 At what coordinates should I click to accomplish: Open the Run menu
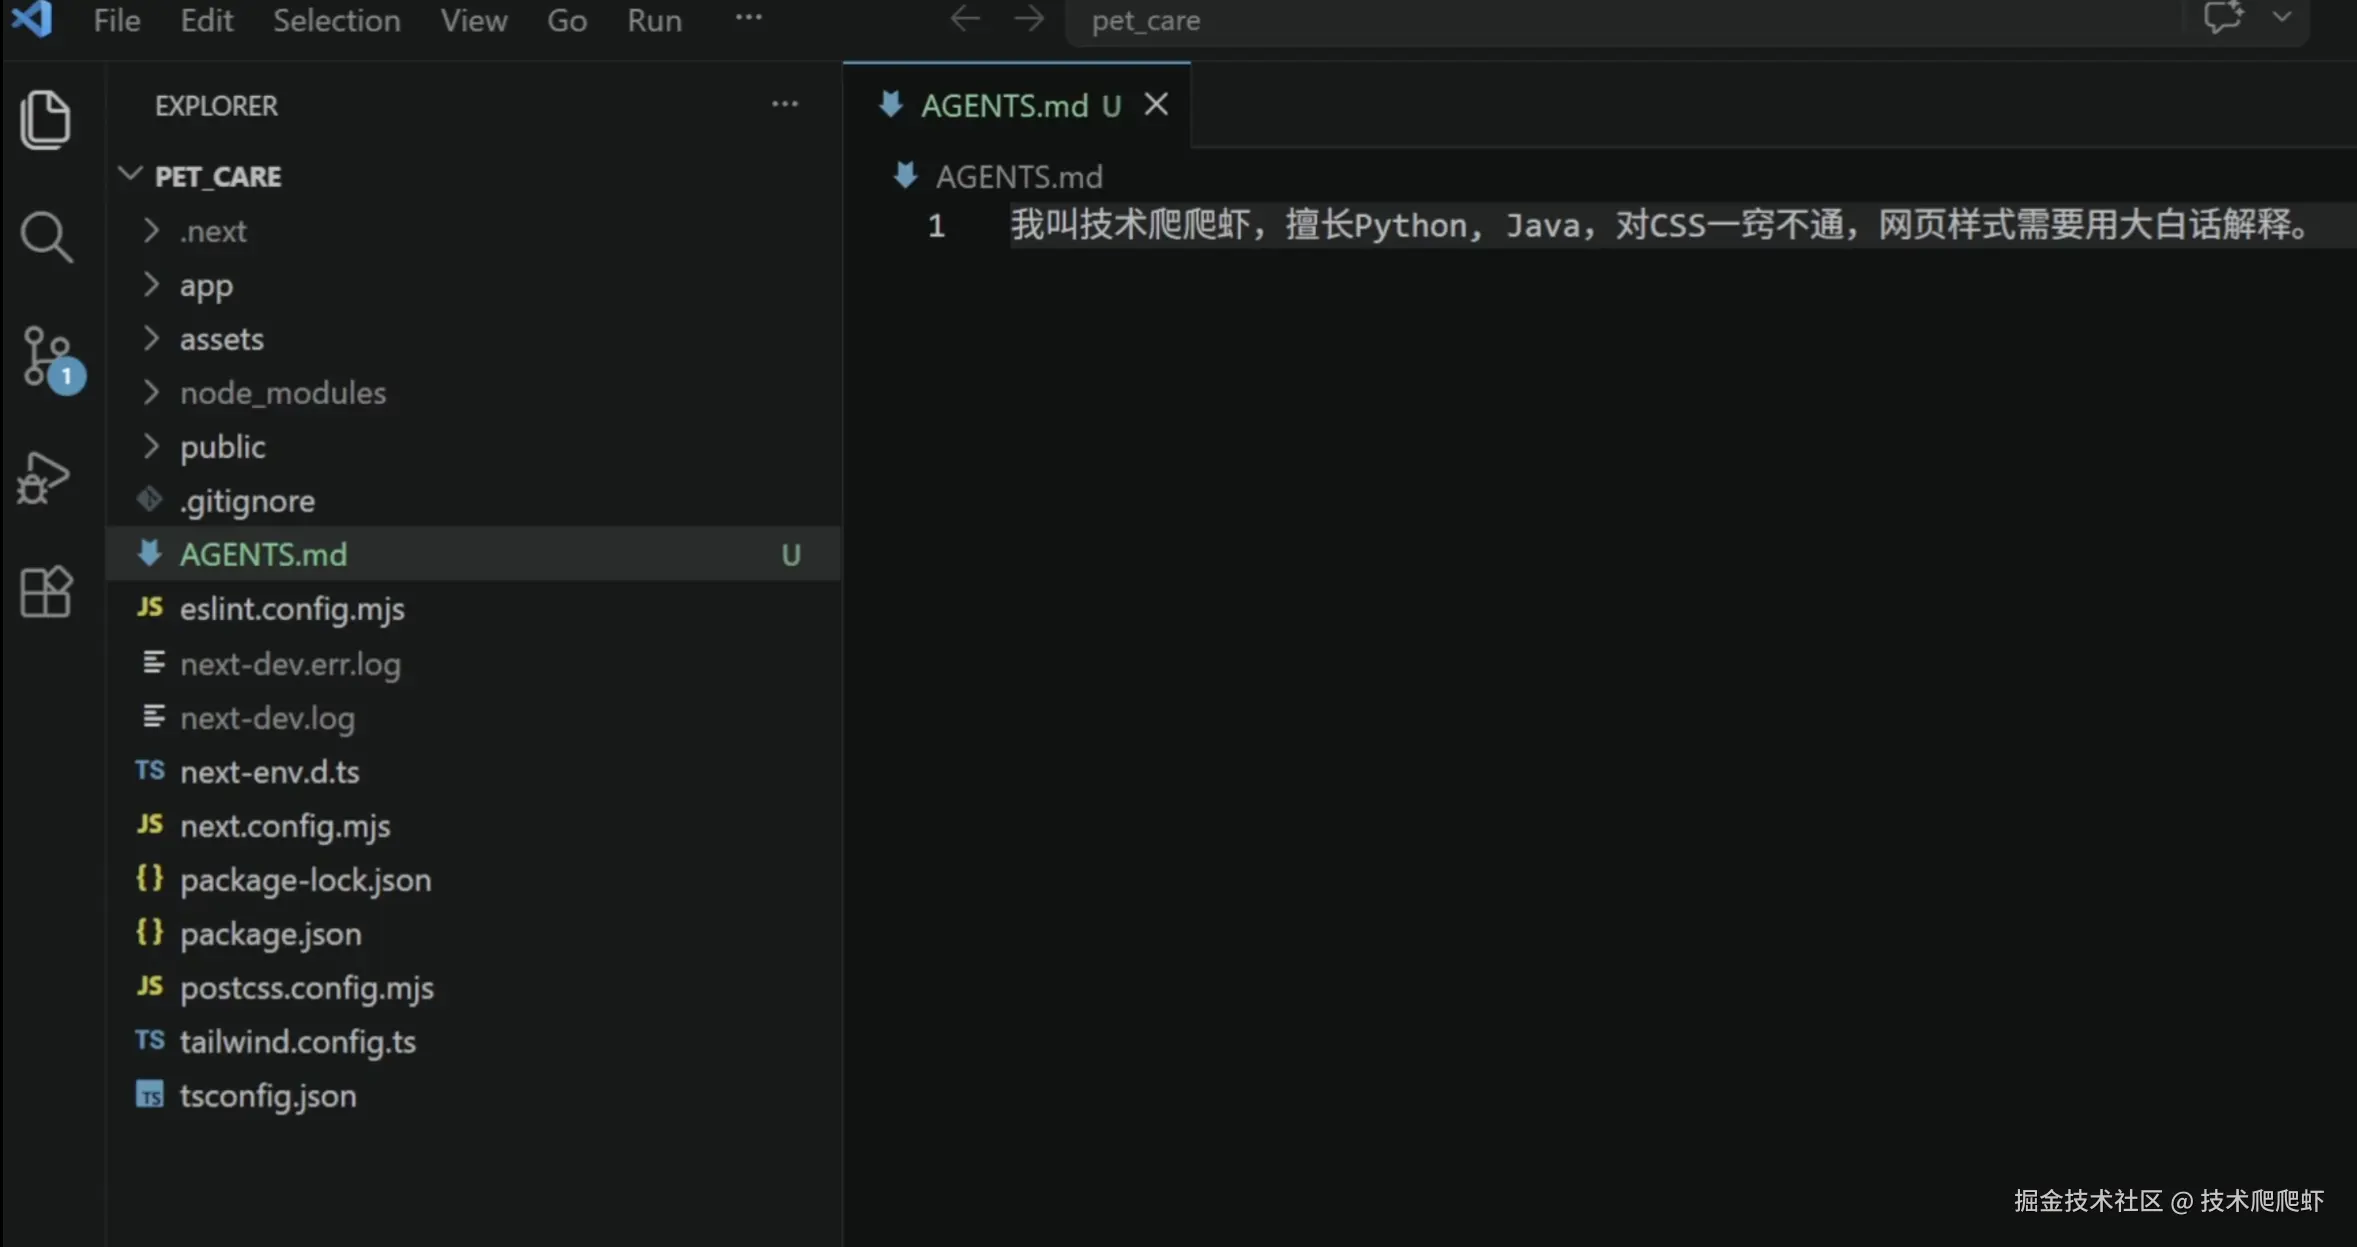[x=654, y=20]
